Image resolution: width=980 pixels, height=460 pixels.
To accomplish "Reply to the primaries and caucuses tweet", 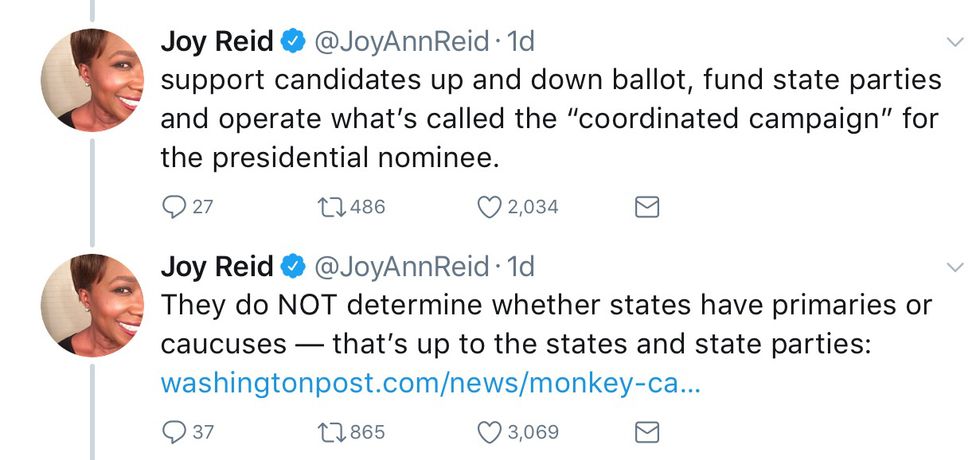I will coord(174,432).
